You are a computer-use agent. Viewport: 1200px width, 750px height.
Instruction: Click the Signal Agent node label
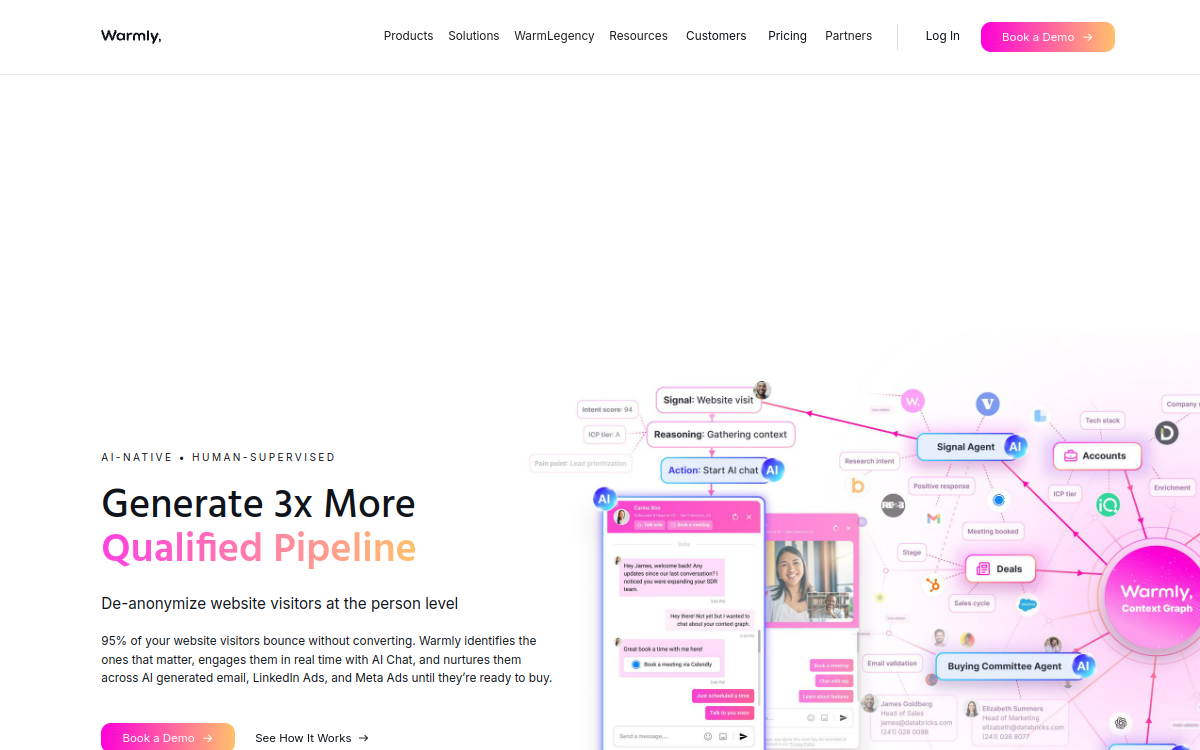click(965, 447)
